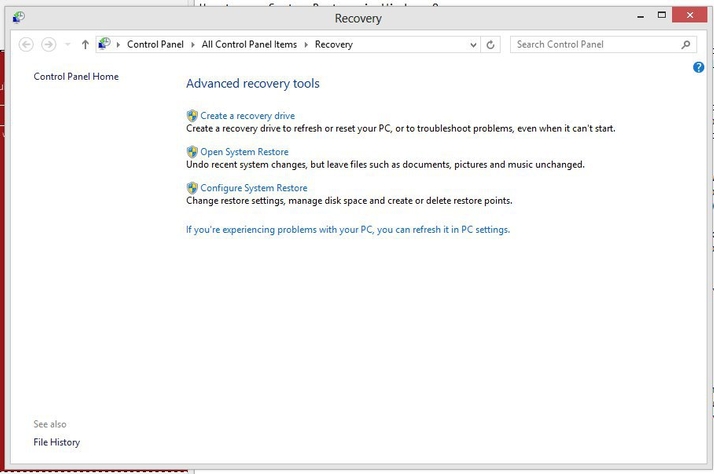Minimize the Recovery window
This screenshot has width=714, height=474.
(x=641, y=16)
